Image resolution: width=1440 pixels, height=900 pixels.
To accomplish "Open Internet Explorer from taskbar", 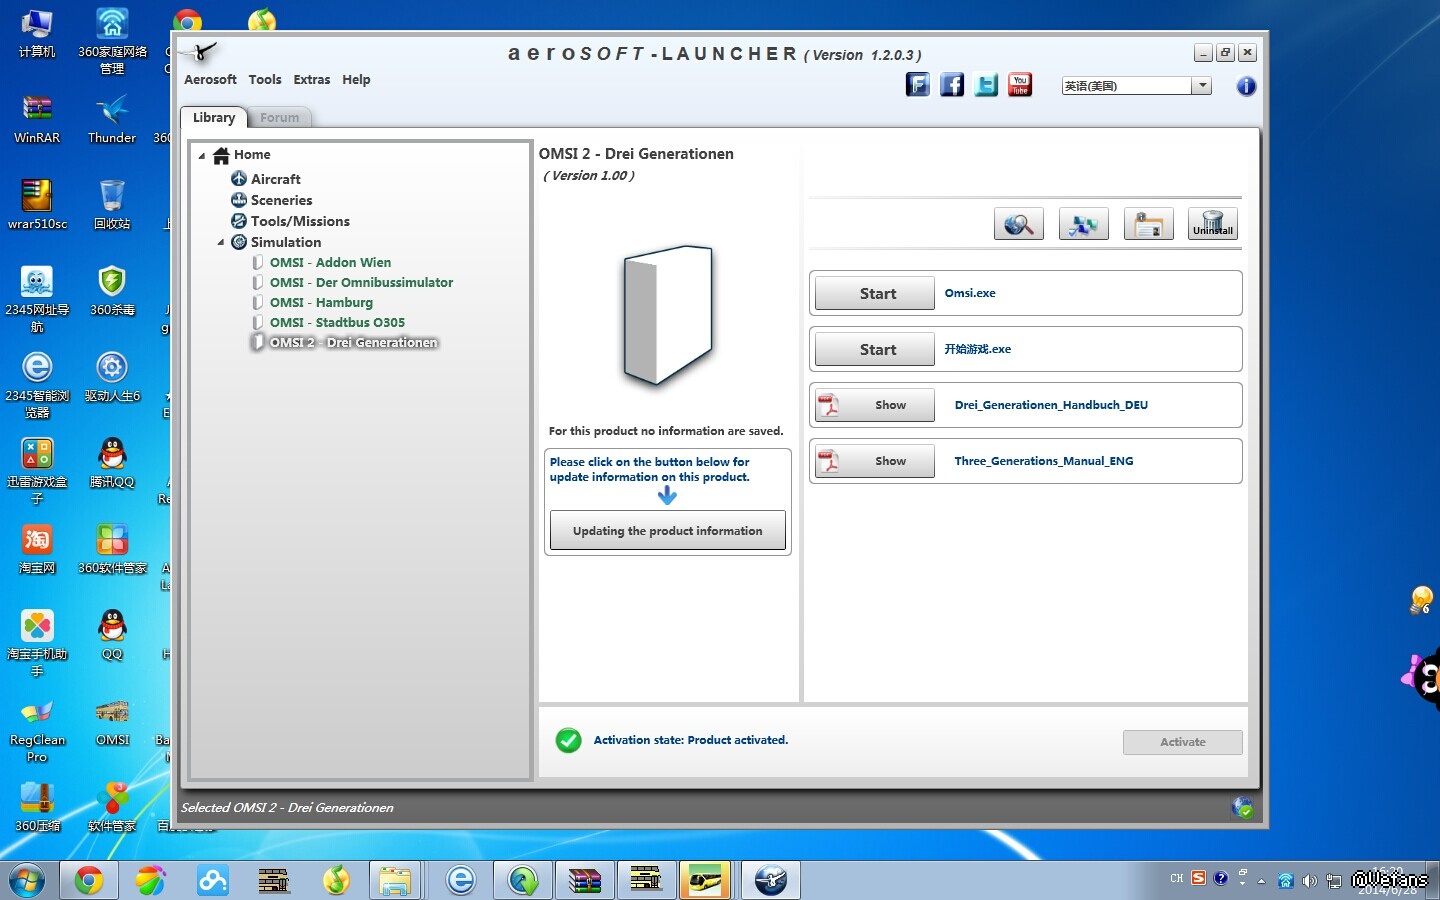I will click(460, 880).
